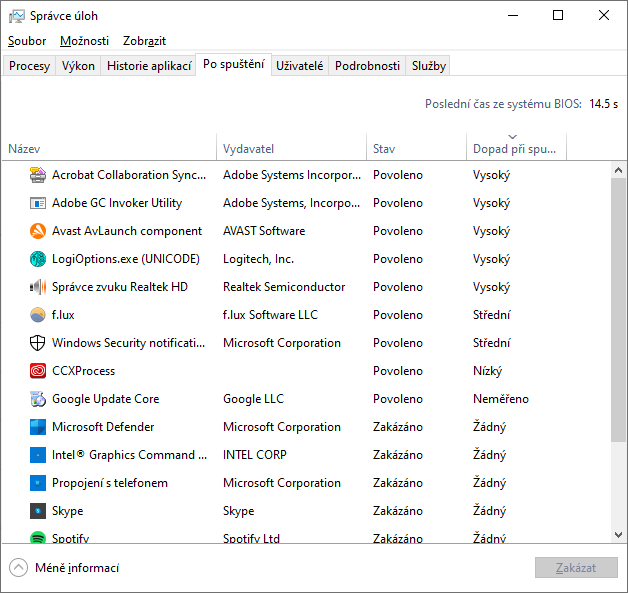Viewport: 628px width, 593px height.
Task: Switch to the Výkon tab
Action: pyautogui.click(x=78, y=66)
